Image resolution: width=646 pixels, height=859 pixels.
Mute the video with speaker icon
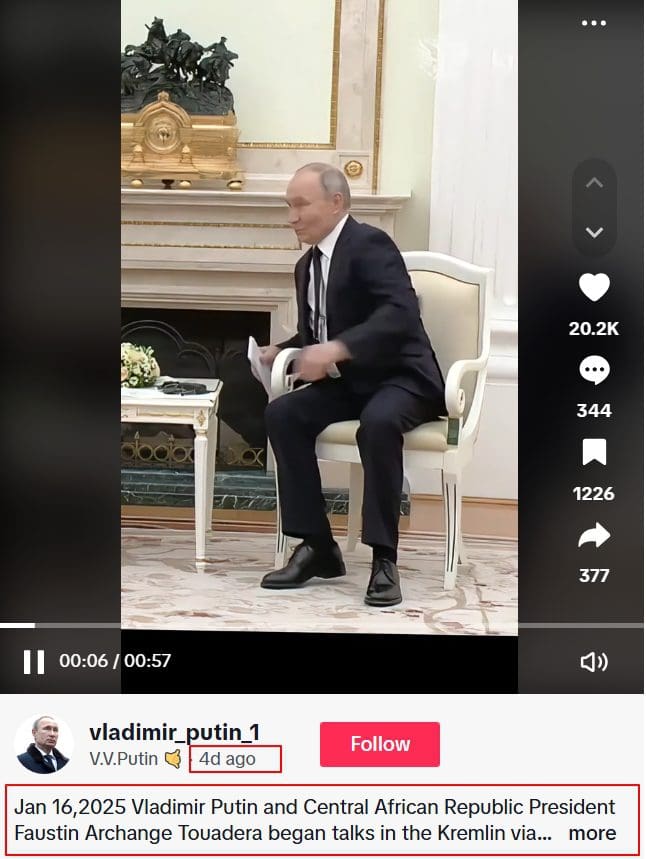click(594, 662)
